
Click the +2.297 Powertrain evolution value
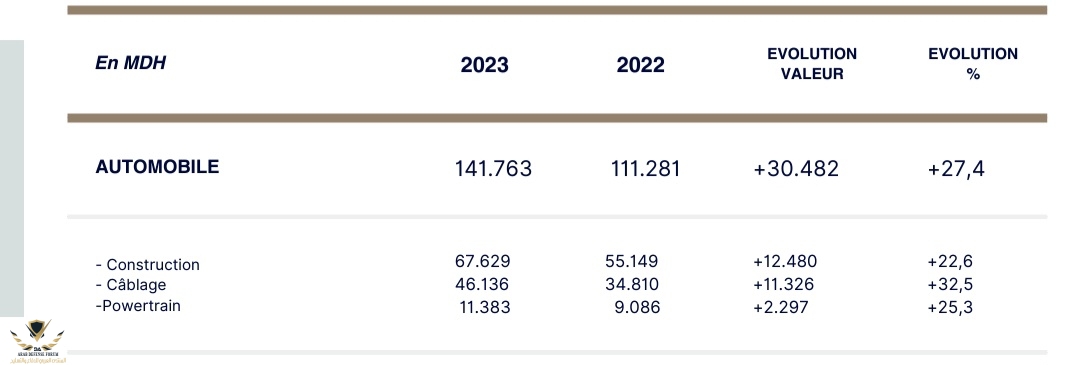click(x=780, y=307)
